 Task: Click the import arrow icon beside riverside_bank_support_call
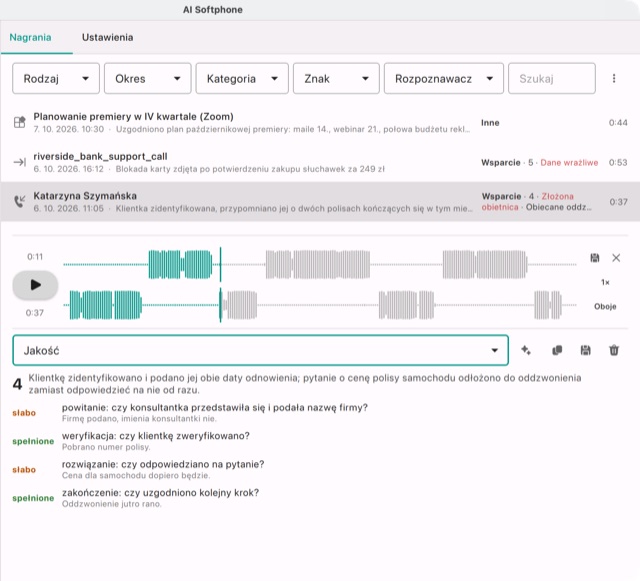20,162
